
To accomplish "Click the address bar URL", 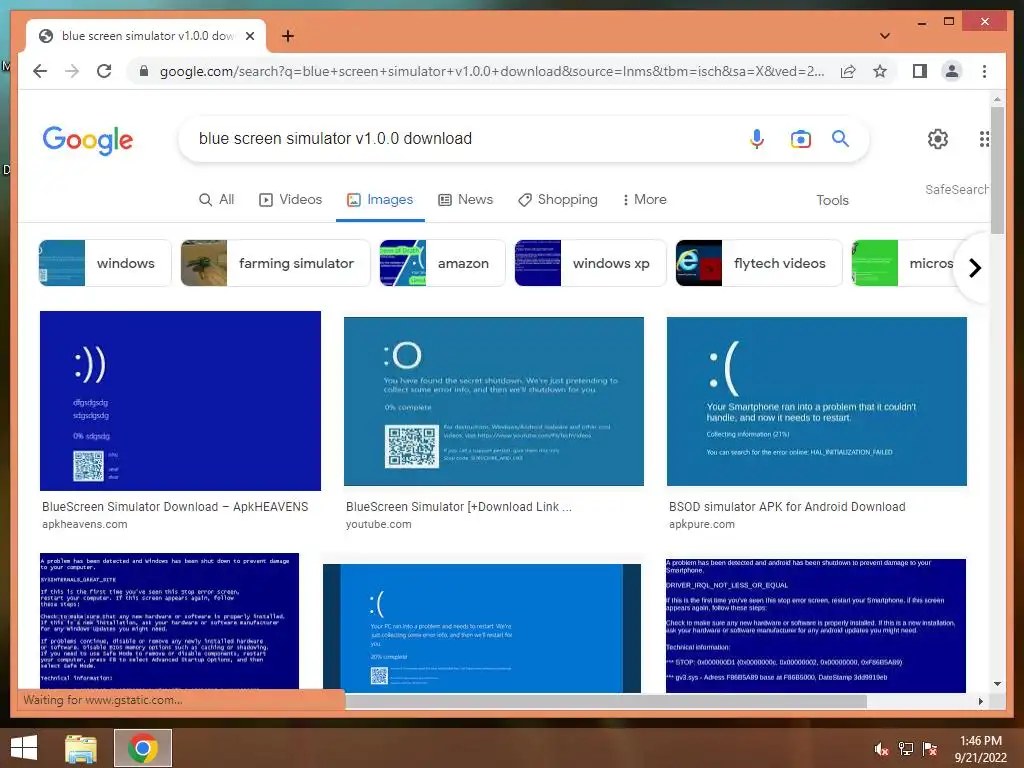I will tap(492, 71).
